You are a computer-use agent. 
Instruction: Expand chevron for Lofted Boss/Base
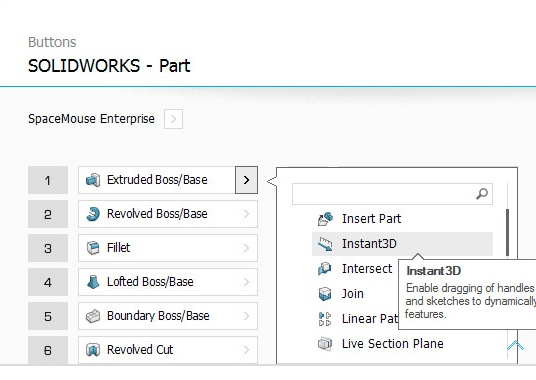coord(246,282)
